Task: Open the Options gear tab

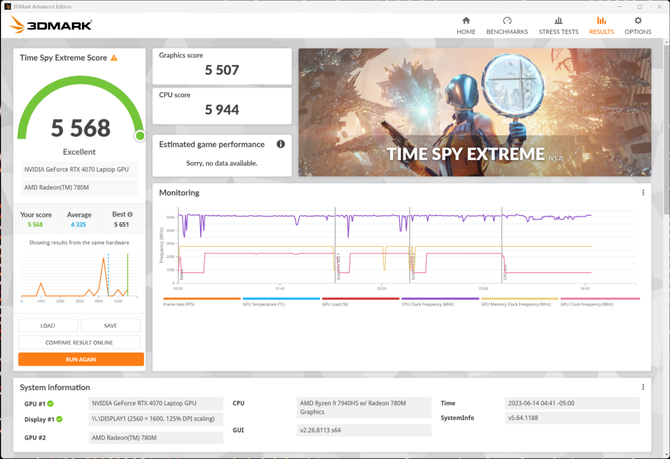Action: click(638, 26)
